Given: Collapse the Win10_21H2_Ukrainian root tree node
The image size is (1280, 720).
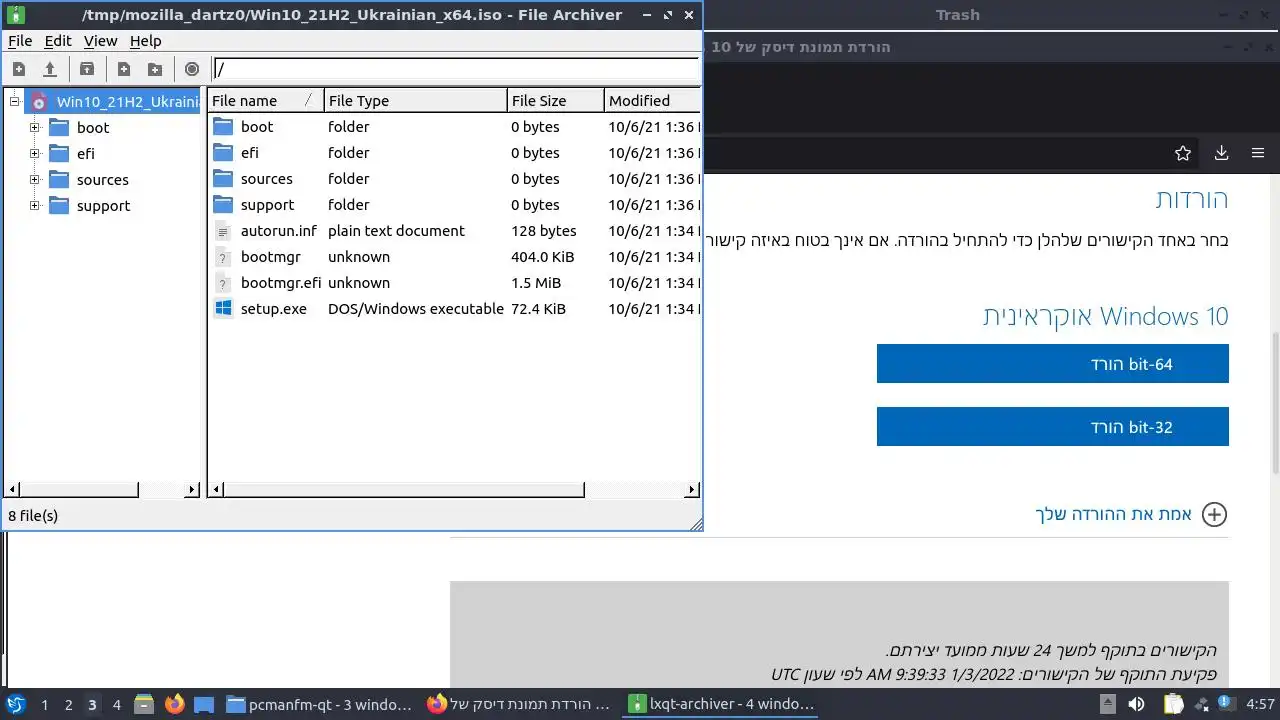Looking at the screenshot, I should pyautogui.click(x=15, y=101).
